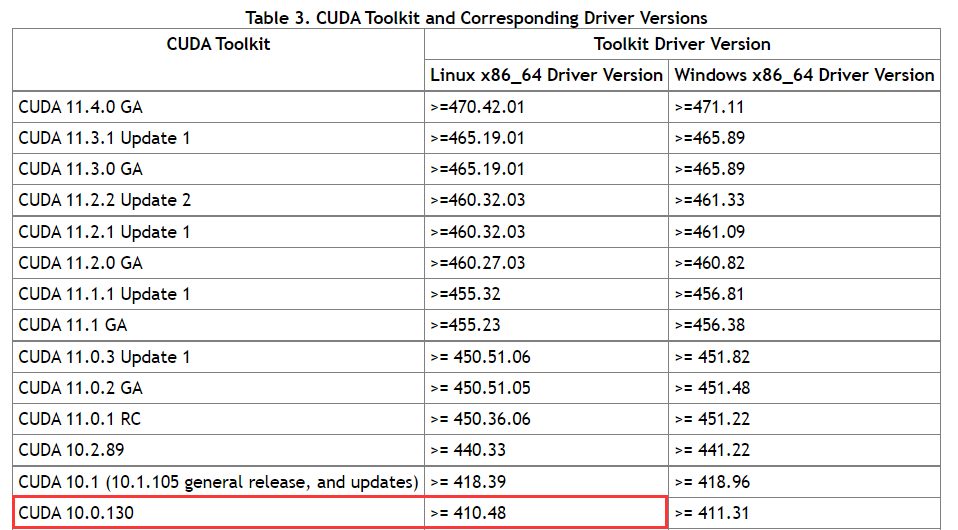Viewport: 958px width, 530px height.
Task: Select the '>= 451.22' Windows driver cell
Action: (804, 419)
